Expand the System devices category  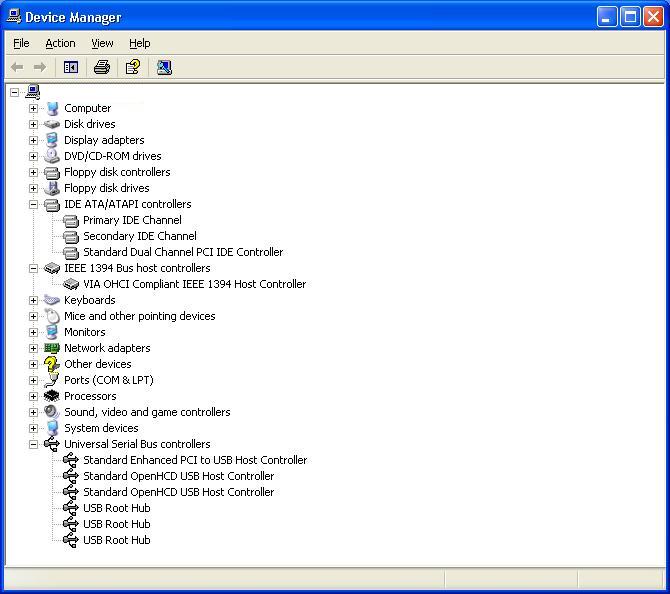(33, 429)
